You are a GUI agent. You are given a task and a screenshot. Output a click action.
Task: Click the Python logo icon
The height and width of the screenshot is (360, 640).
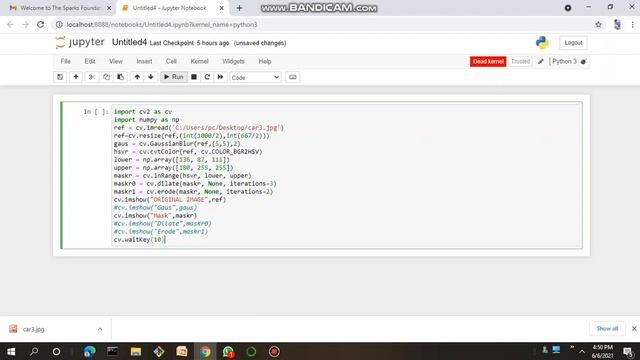coord(542,42)
